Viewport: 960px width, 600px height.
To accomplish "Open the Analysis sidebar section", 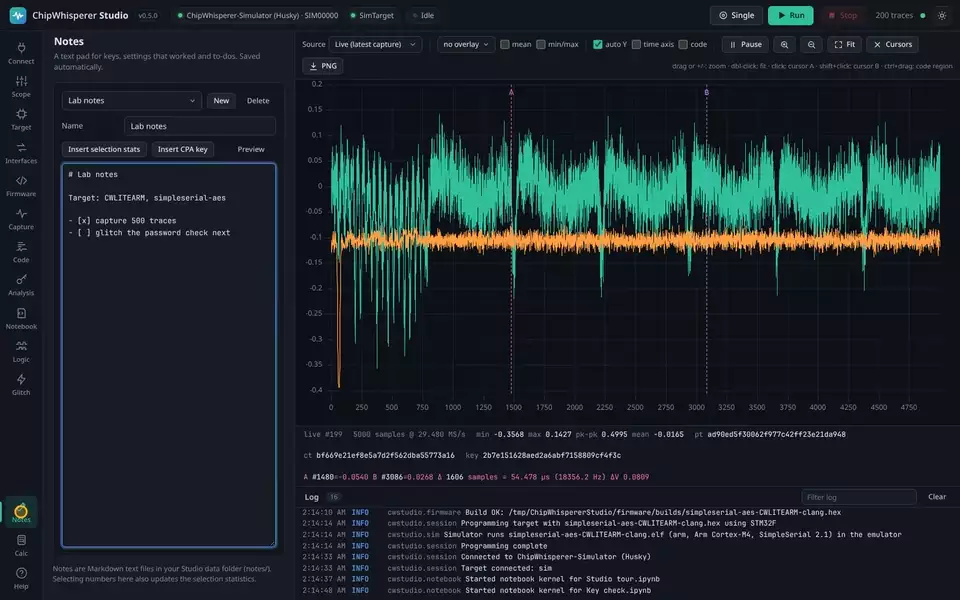I will click(x=21, y=285).
